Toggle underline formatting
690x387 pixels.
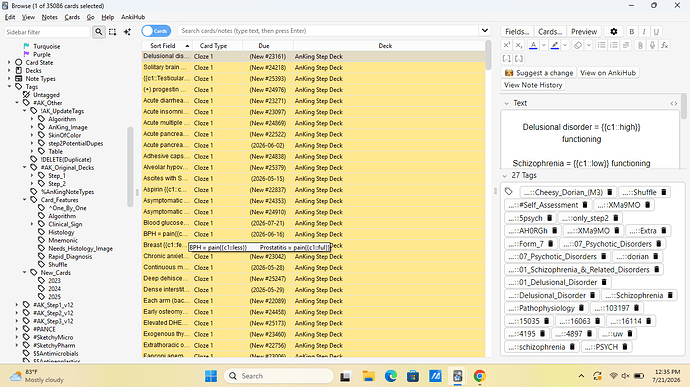[x=656, y=32]
